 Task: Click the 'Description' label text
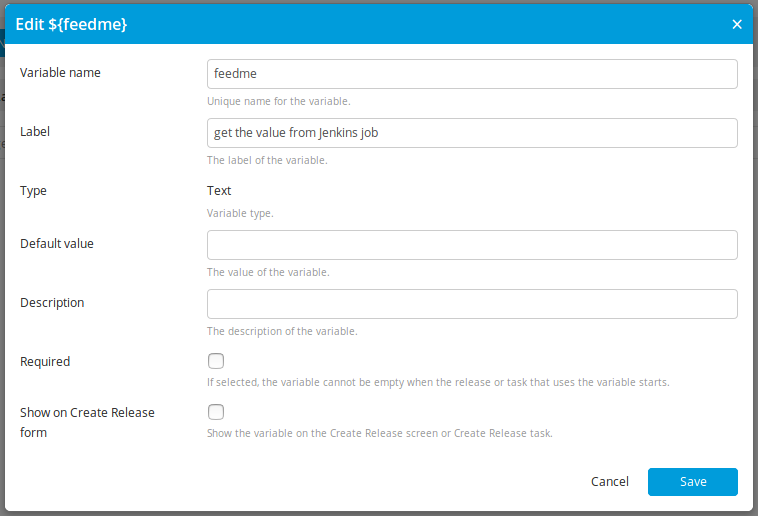(52, 303)
